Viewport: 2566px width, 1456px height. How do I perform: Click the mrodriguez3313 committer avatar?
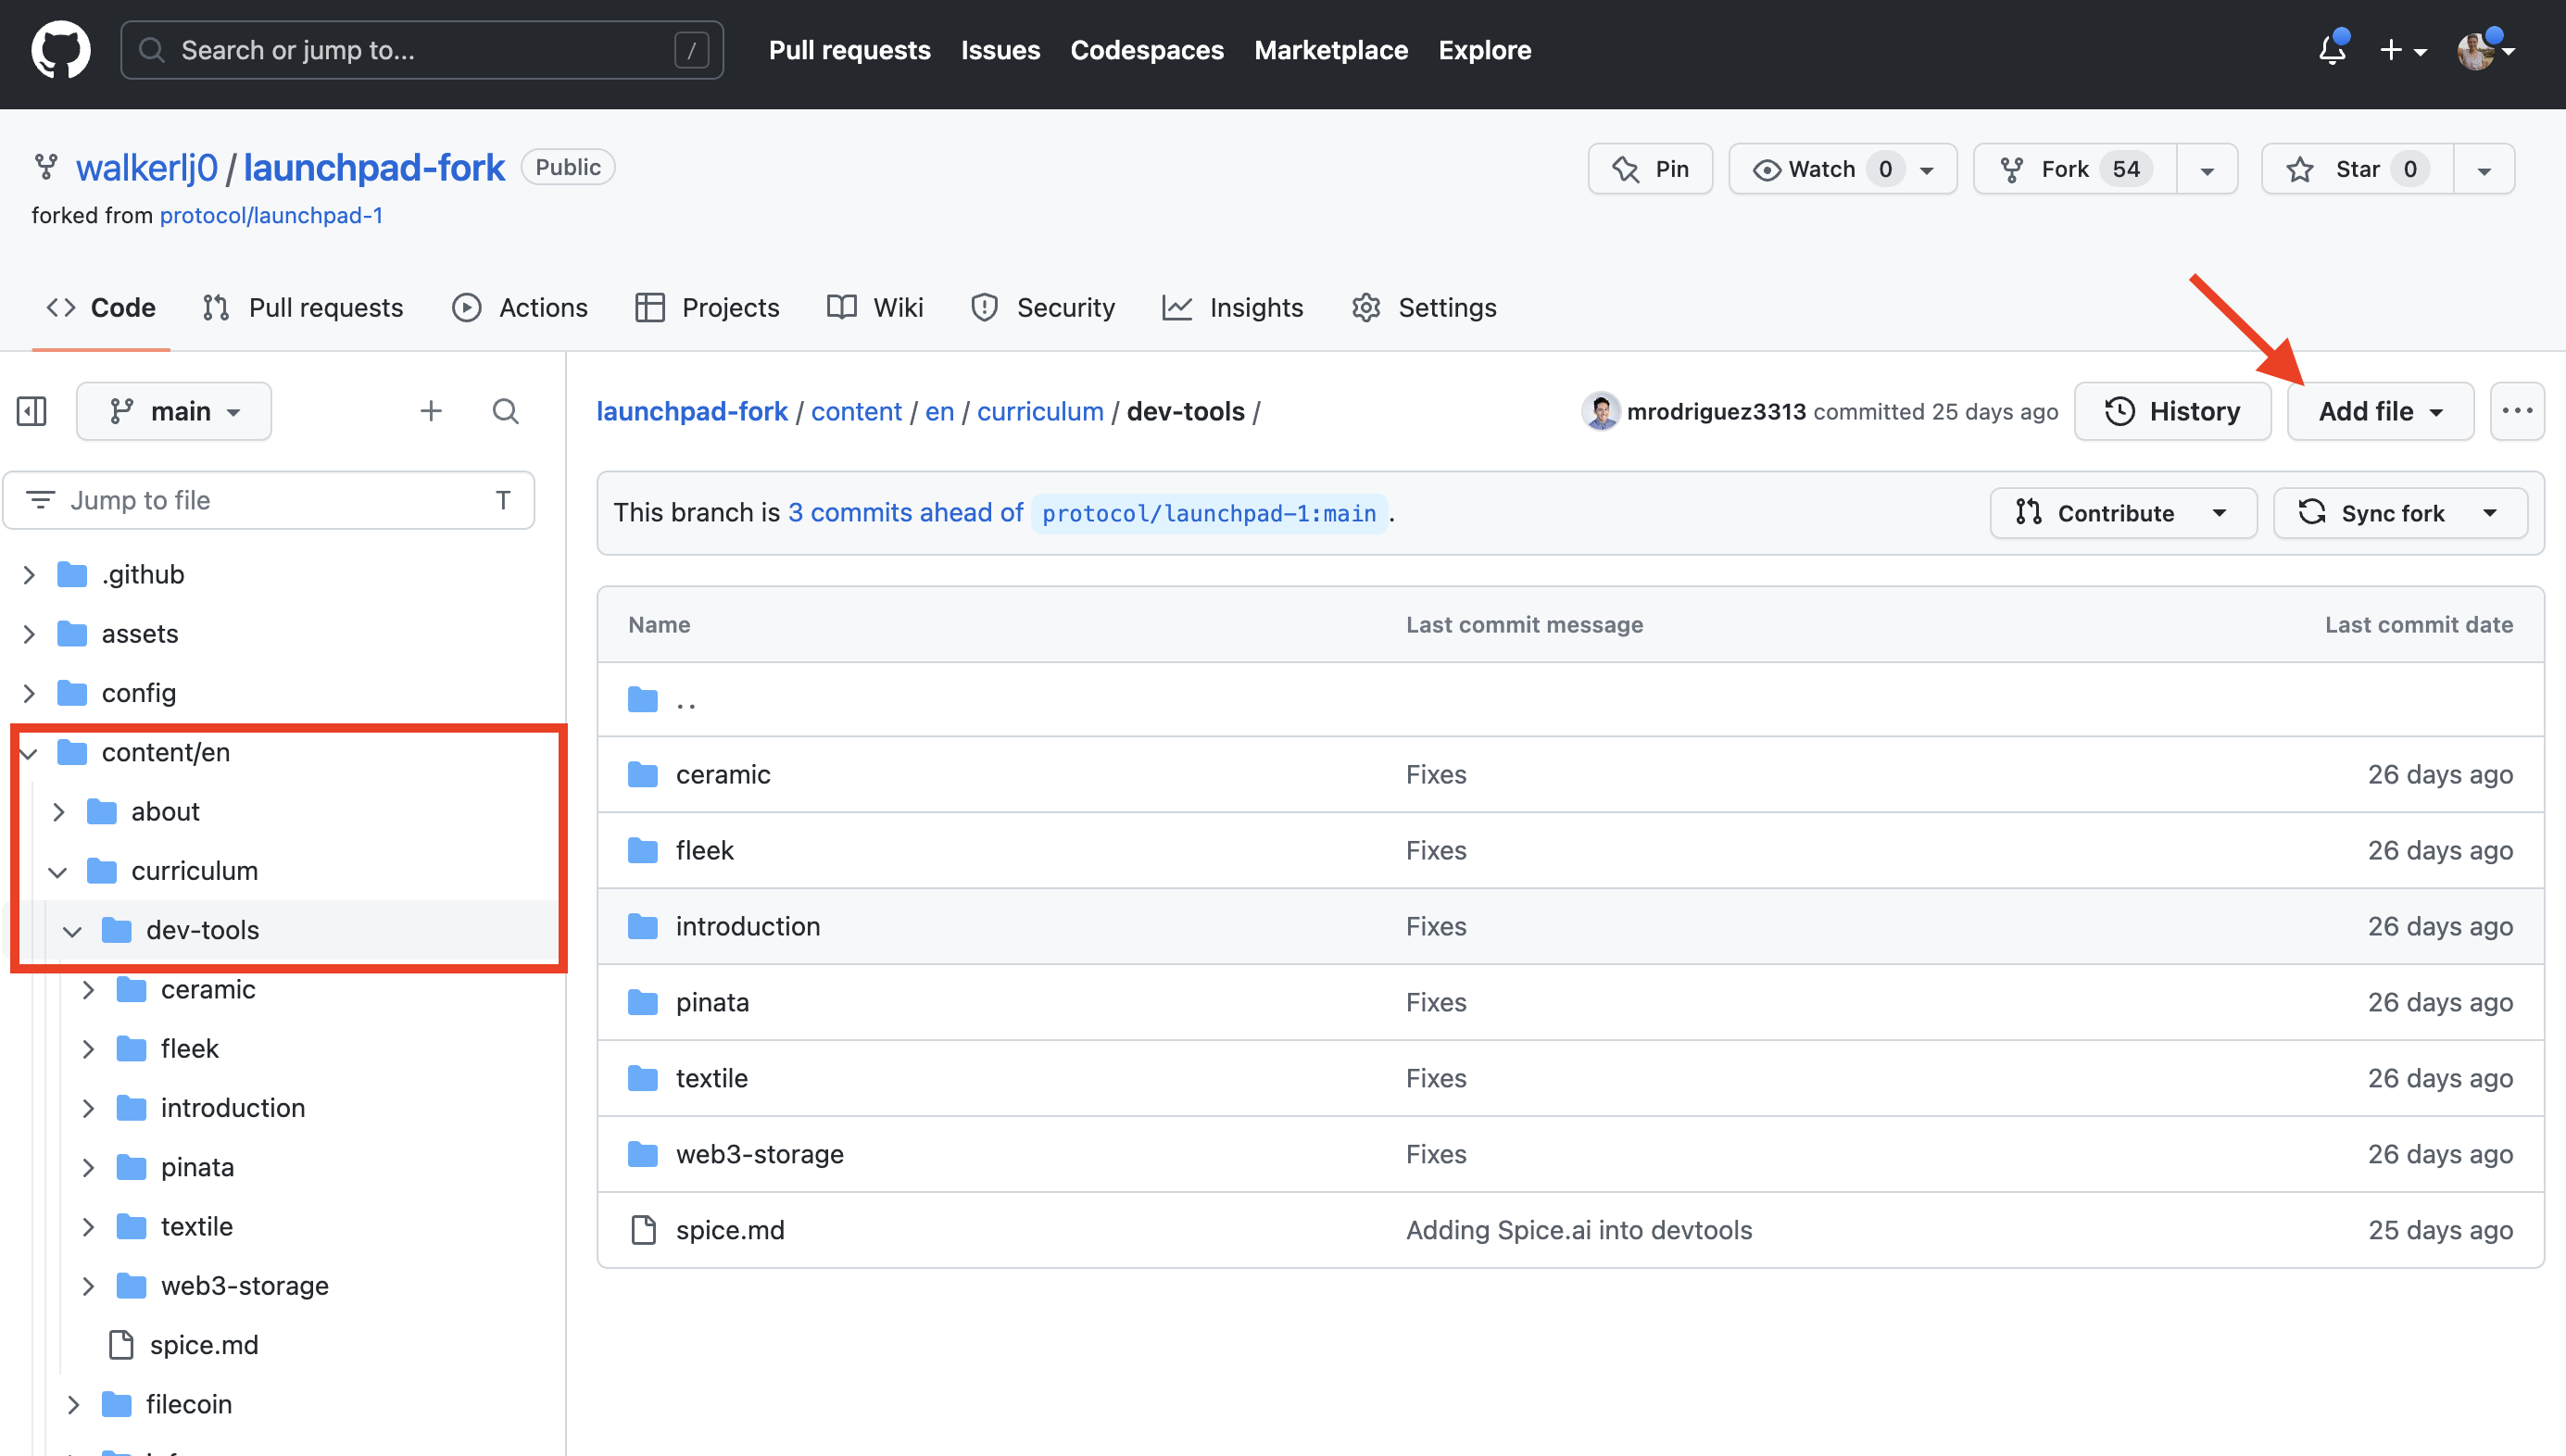coord(1600,411)
